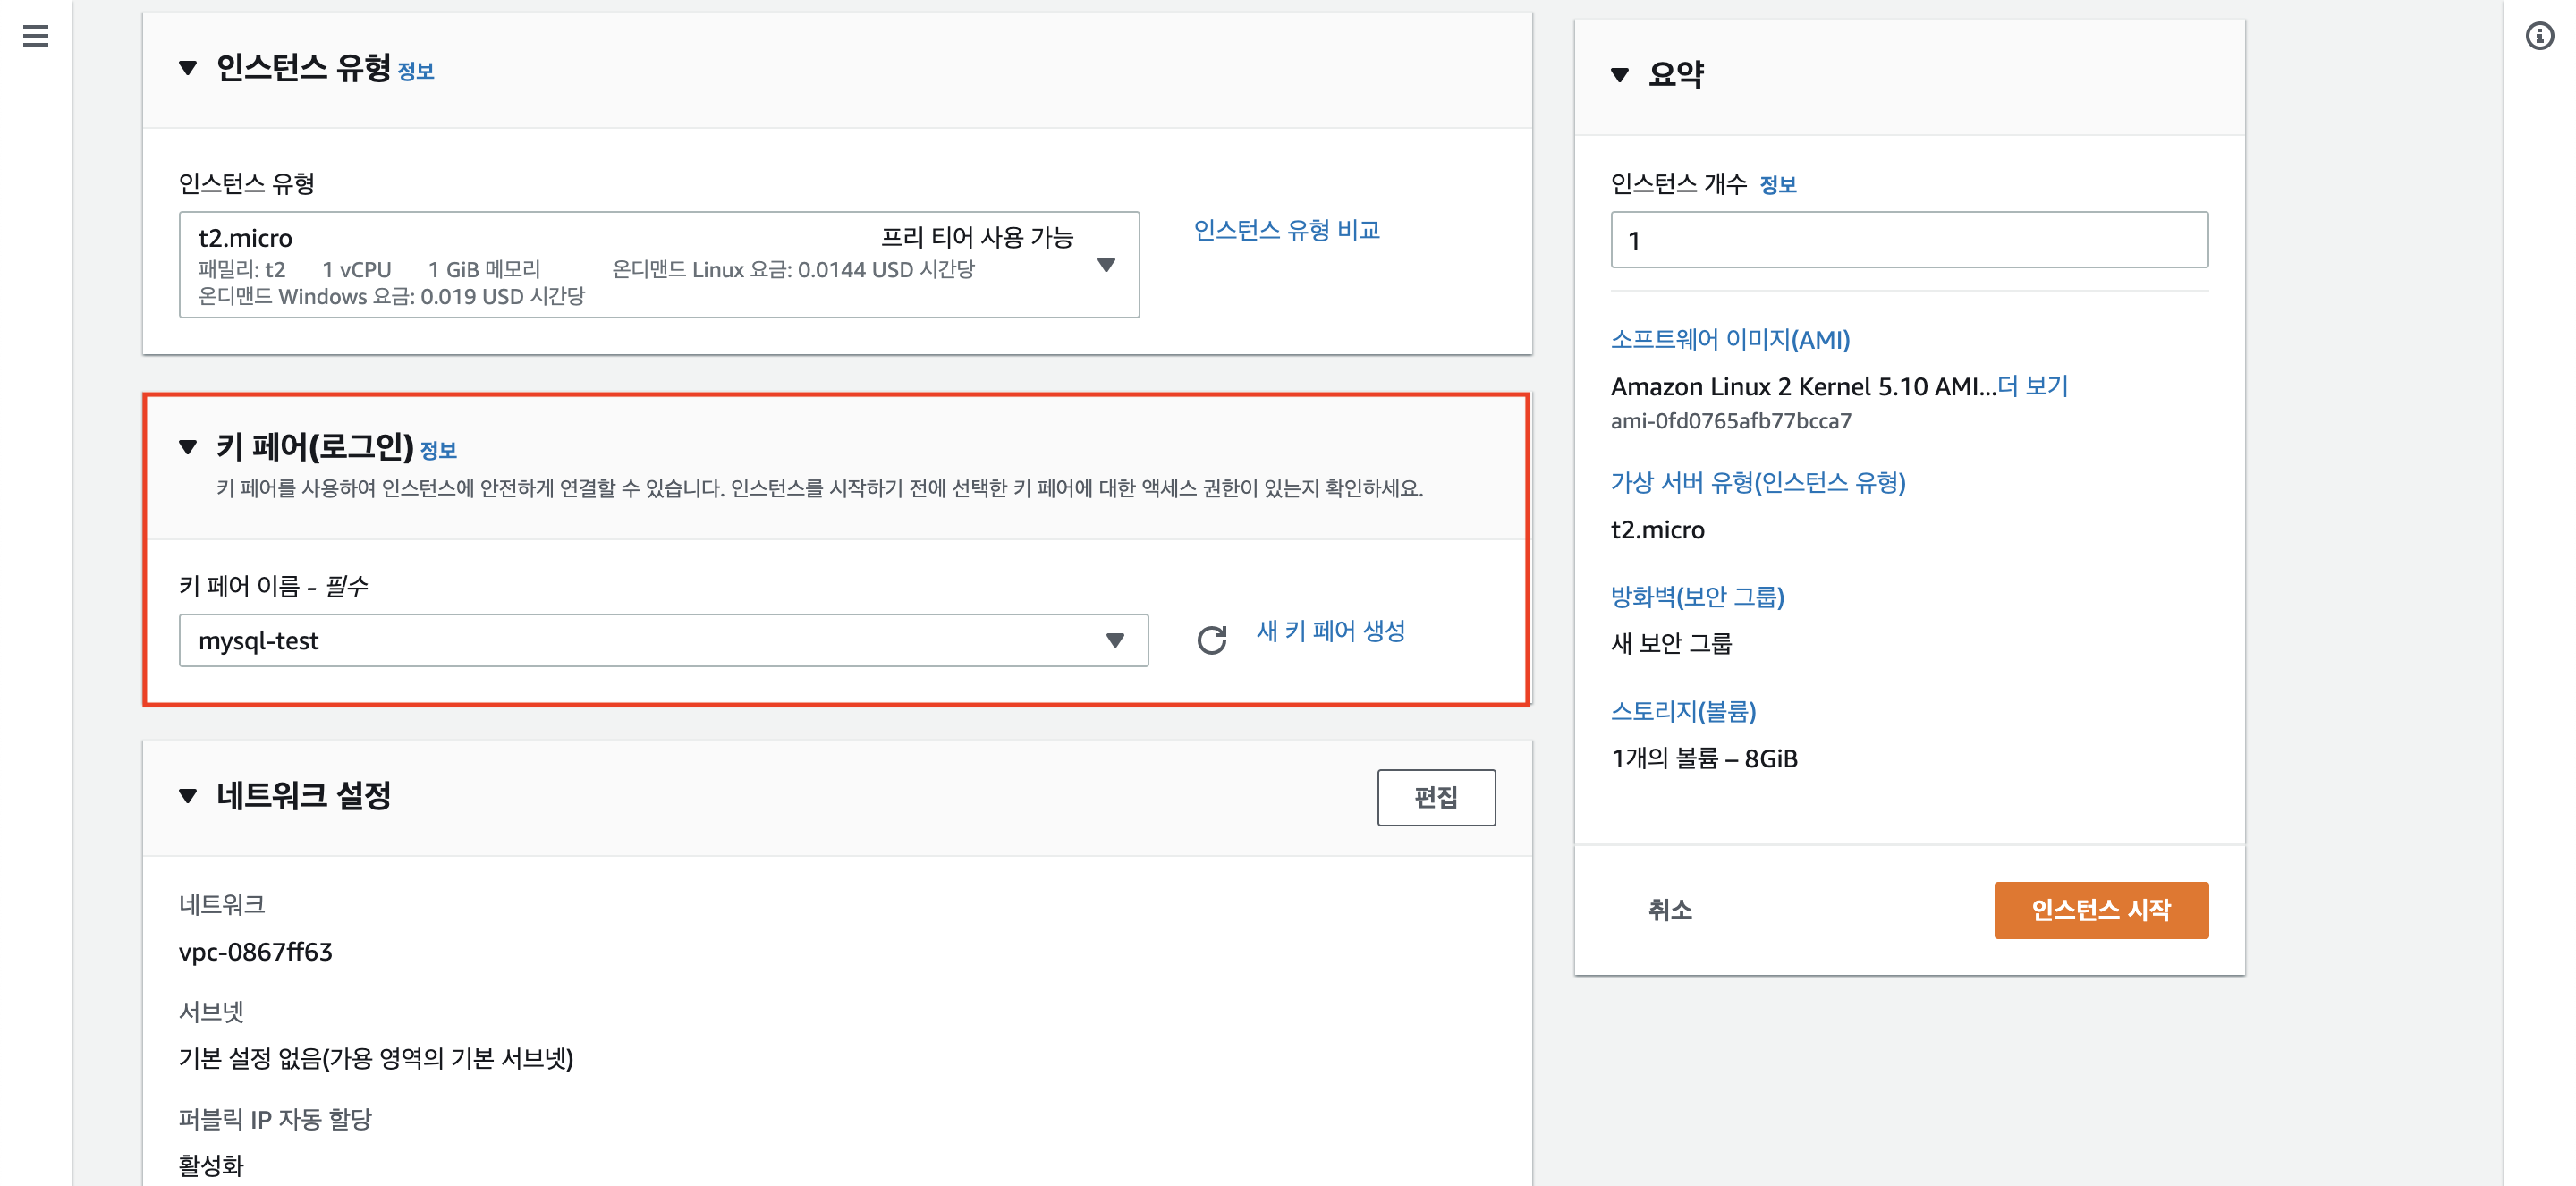Collapse the 인스턴스 유형 section

188,68
